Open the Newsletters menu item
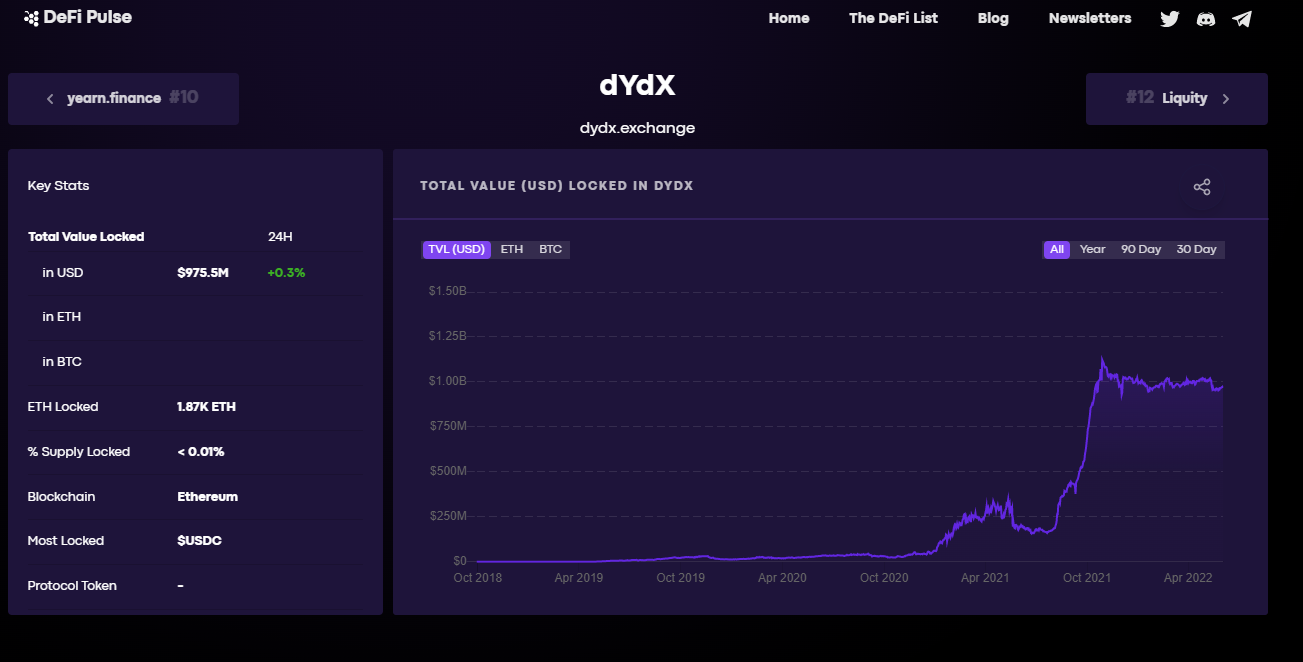This screenshot has width=1303, height=662. click(x=1090, y=18)
